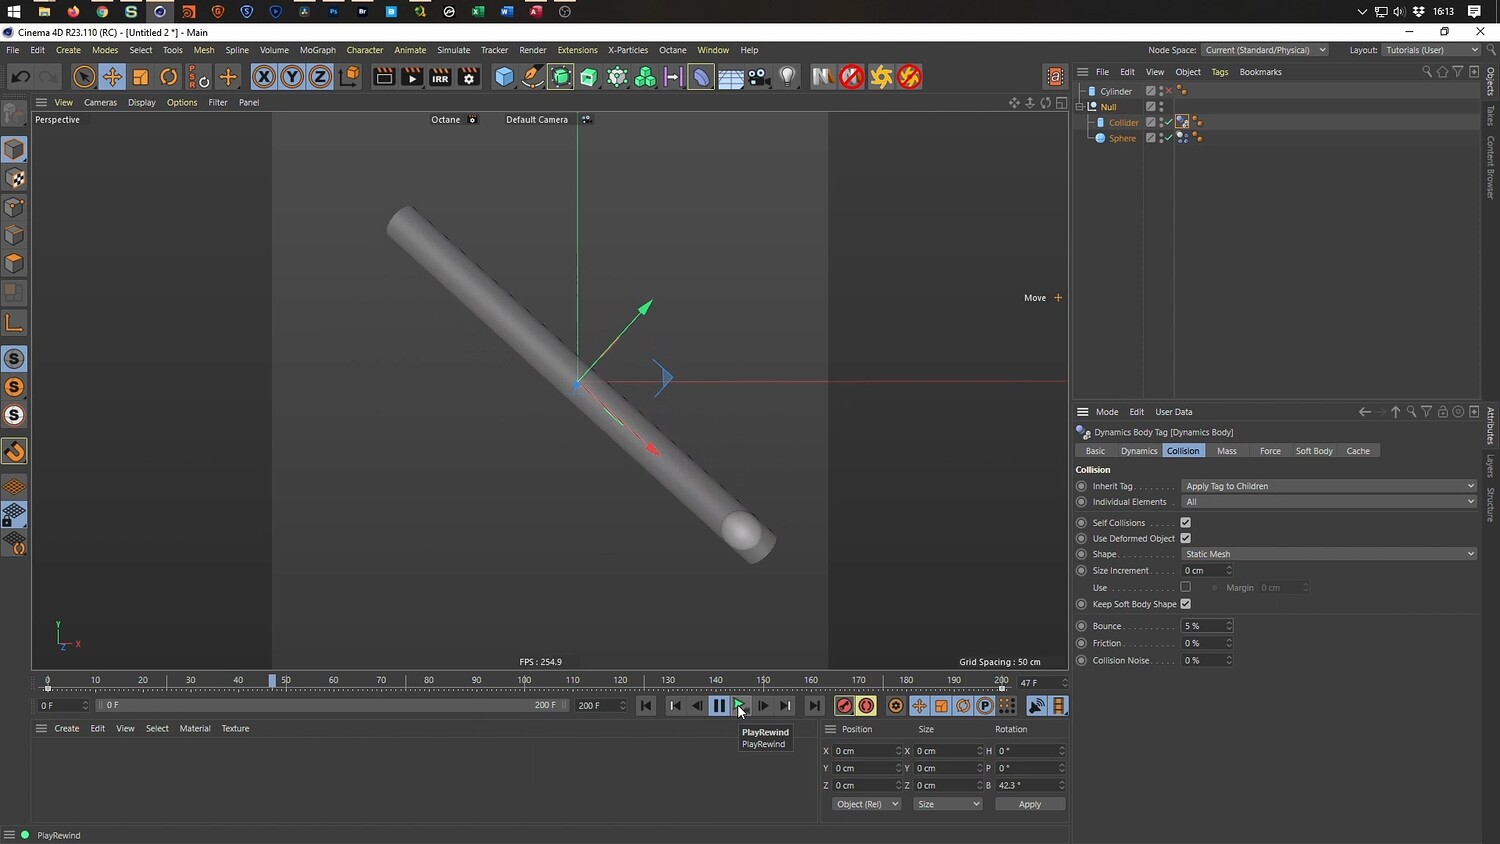Open the Shape dropdown showing Static Mesh
The width and height of the screenshot is (1500, 844).
(1328, 554)
